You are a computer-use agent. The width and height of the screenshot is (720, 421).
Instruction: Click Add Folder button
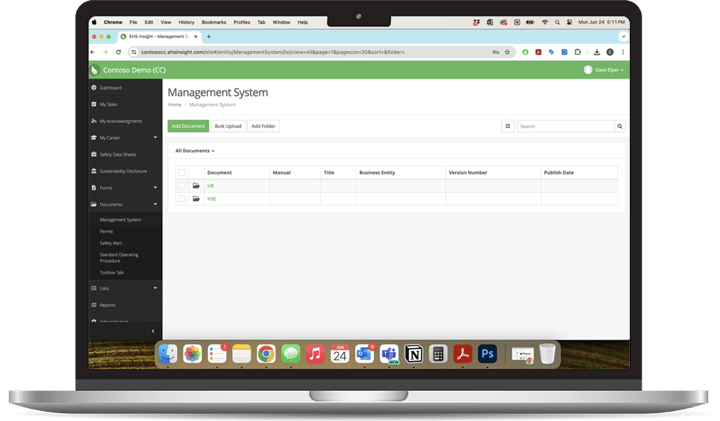tap(263, 126)
